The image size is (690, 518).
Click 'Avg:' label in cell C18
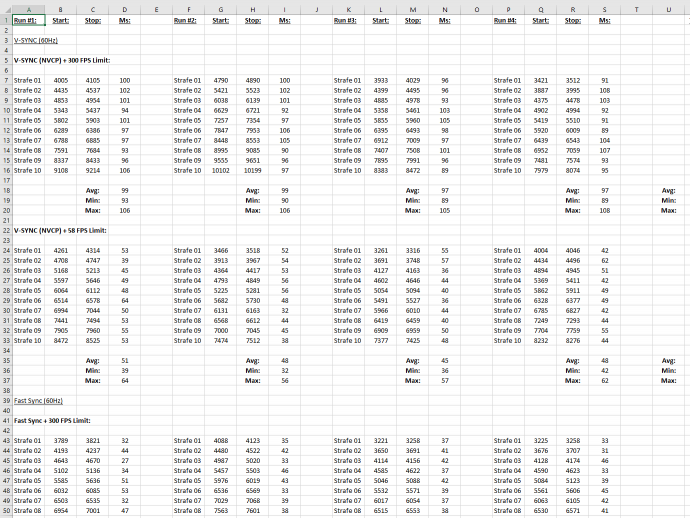[x=92, y=191]
